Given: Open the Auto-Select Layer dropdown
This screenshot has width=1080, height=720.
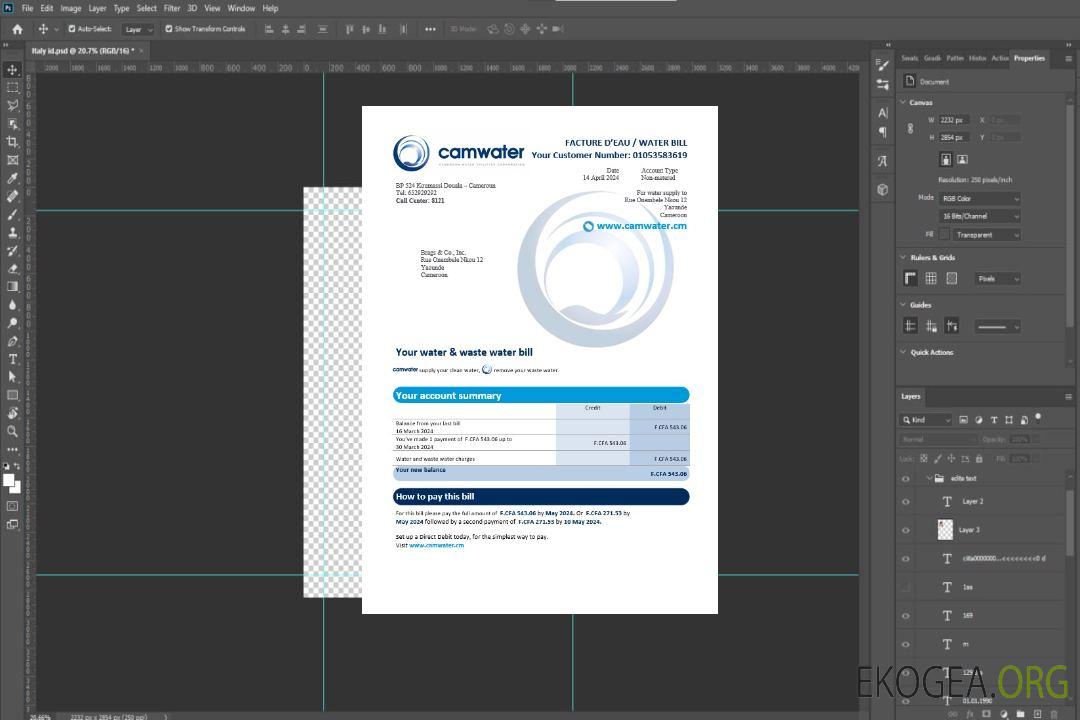Looking at the screenshot, I should (x=138, y=30).
